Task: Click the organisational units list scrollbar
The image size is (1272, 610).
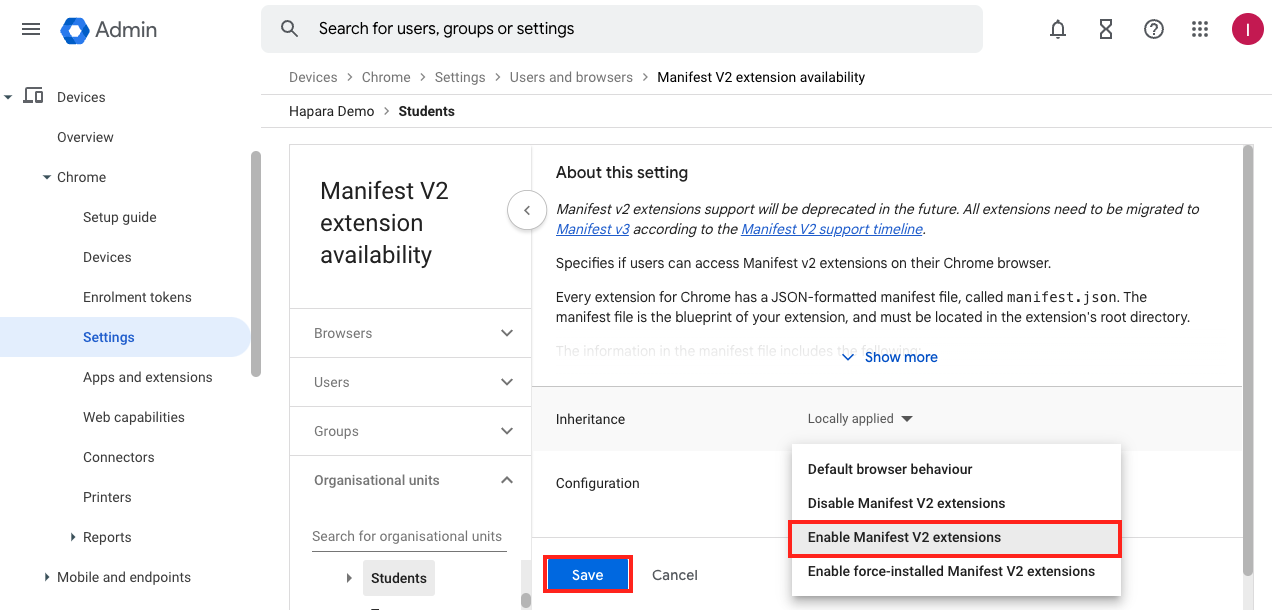Action: point(526,600)
